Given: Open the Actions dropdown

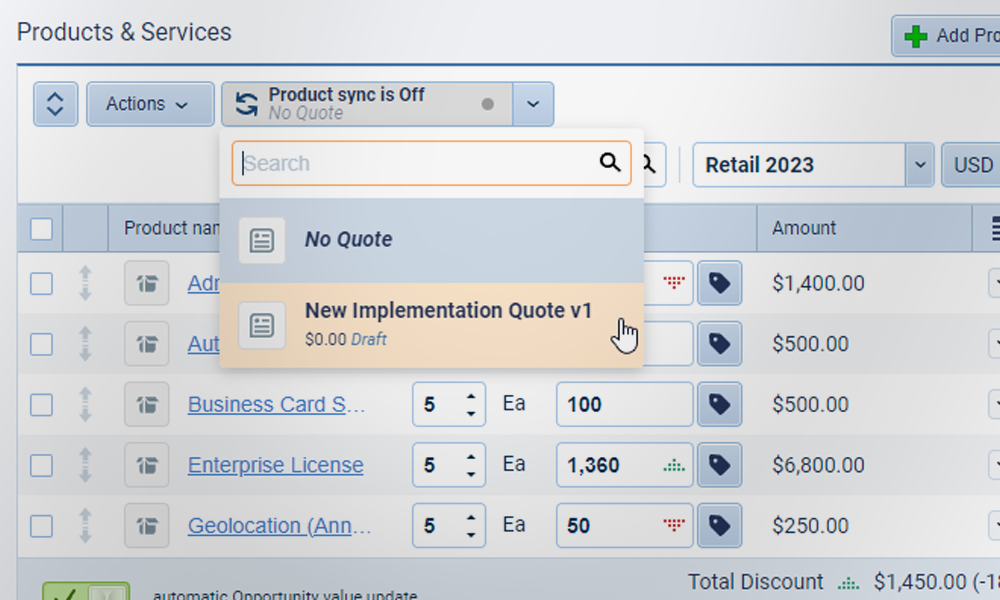Looking at the screenshot, I should [149, 104].
